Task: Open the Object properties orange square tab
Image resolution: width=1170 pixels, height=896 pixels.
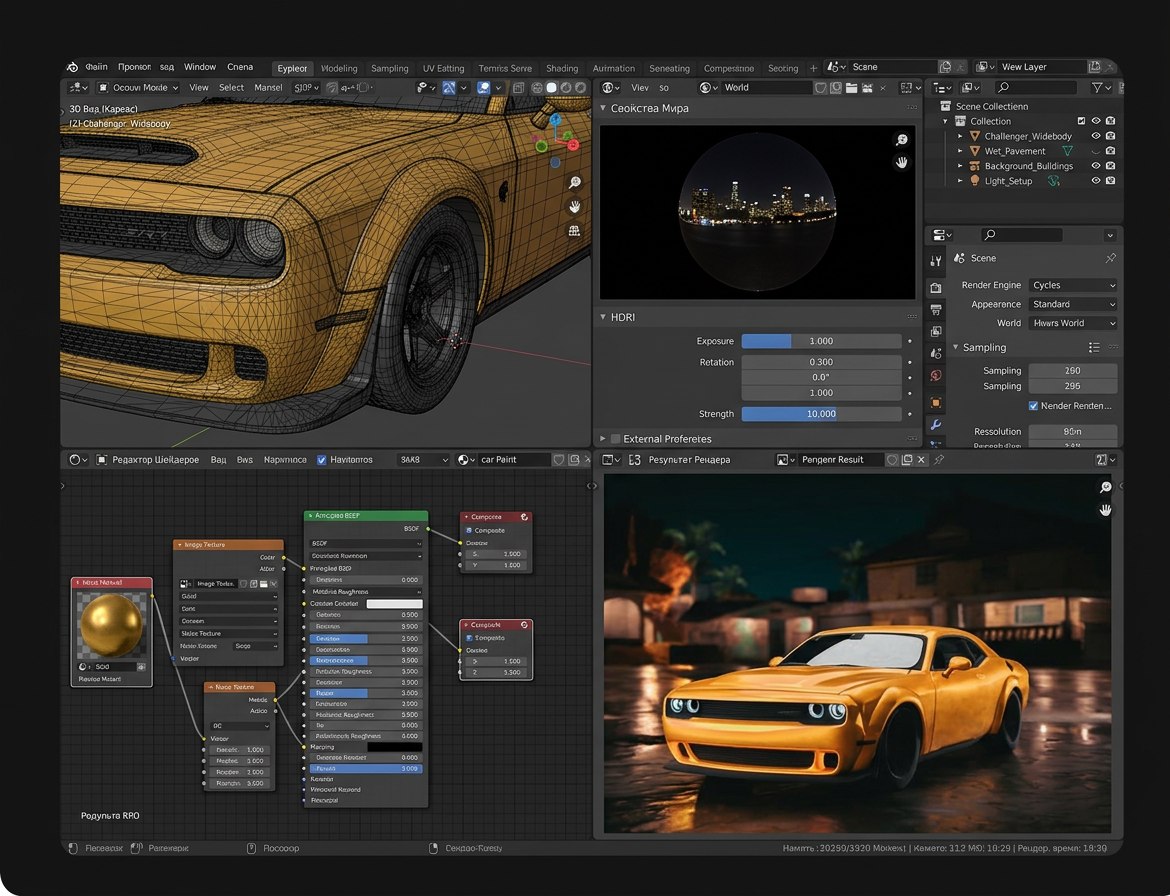Action: coord(936,403)
